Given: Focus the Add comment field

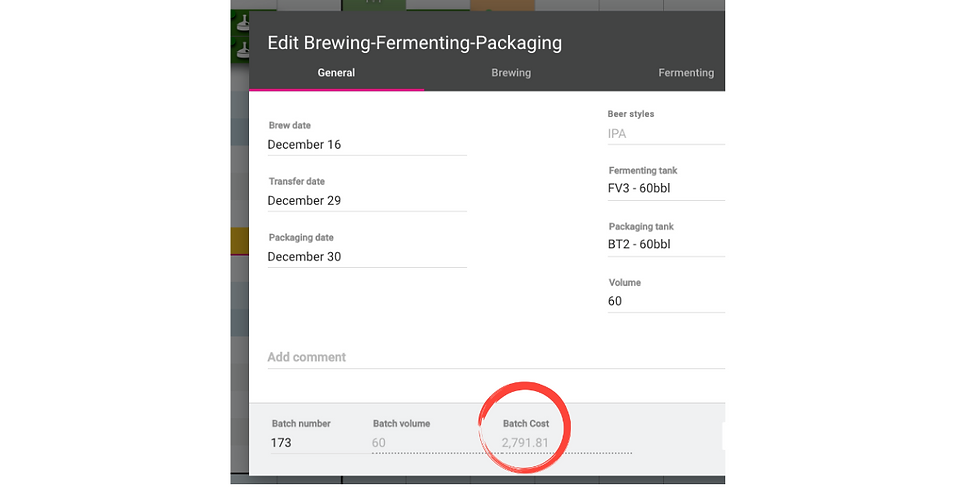Looking at the screenshot, I should point(496,358).
